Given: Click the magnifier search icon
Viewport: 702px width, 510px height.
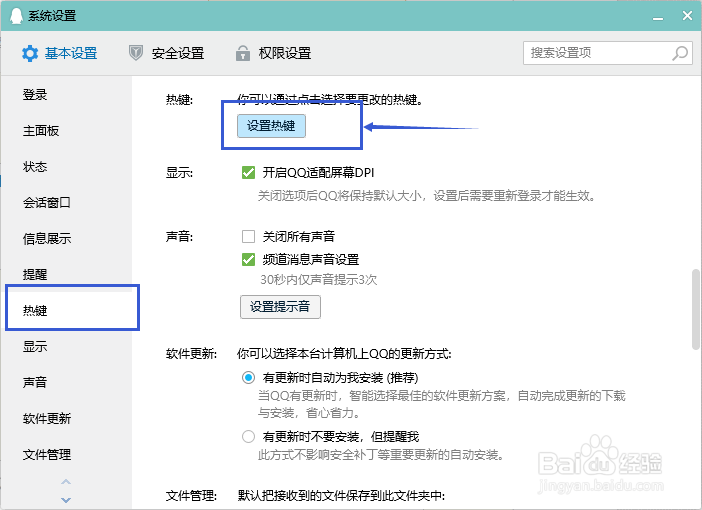Looking at the screenshot, I should point(680,53).
